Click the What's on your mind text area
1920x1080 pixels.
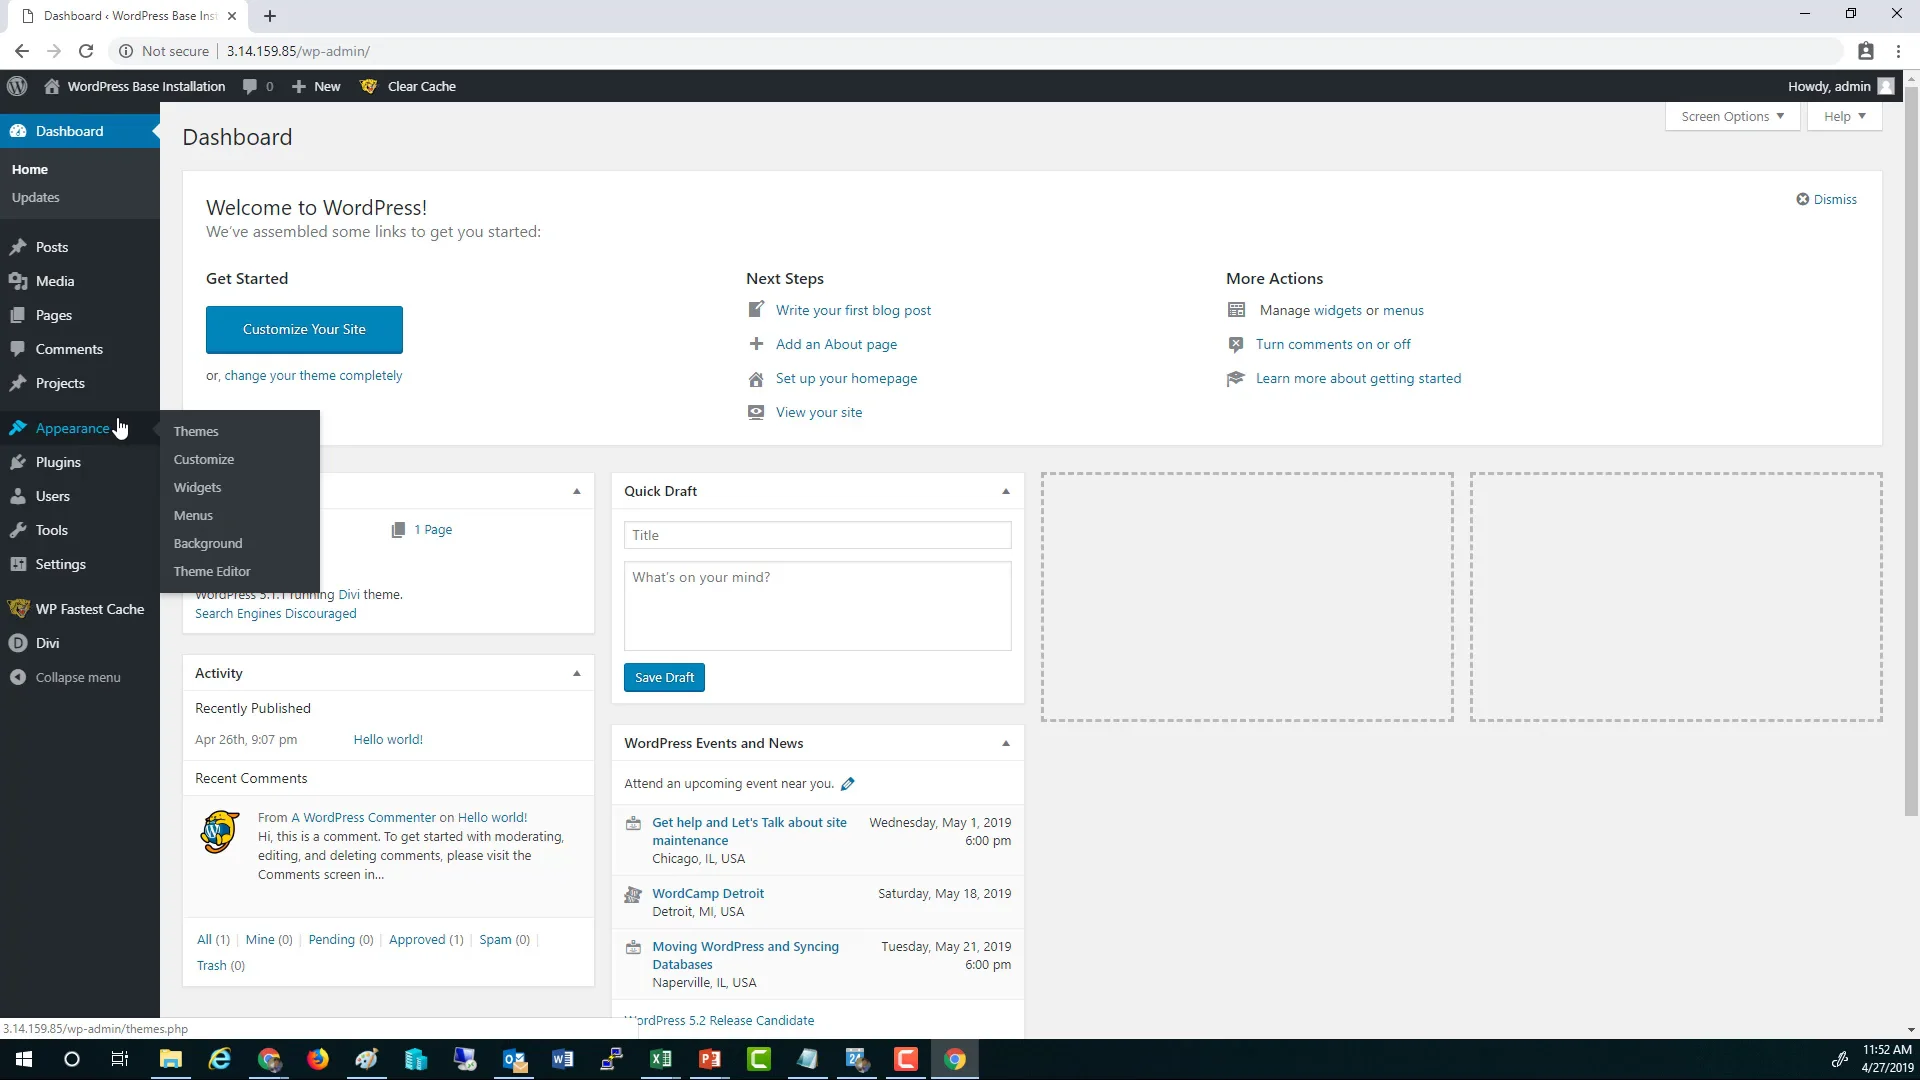click(817, 606)
